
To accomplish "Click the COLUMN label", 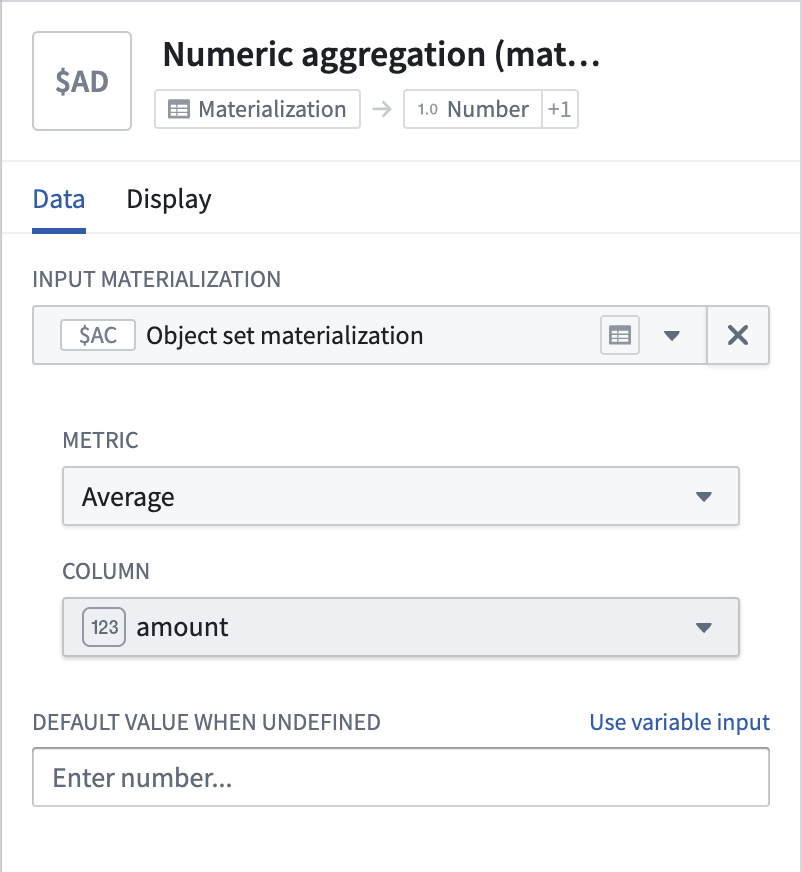I will coord(106,571).
